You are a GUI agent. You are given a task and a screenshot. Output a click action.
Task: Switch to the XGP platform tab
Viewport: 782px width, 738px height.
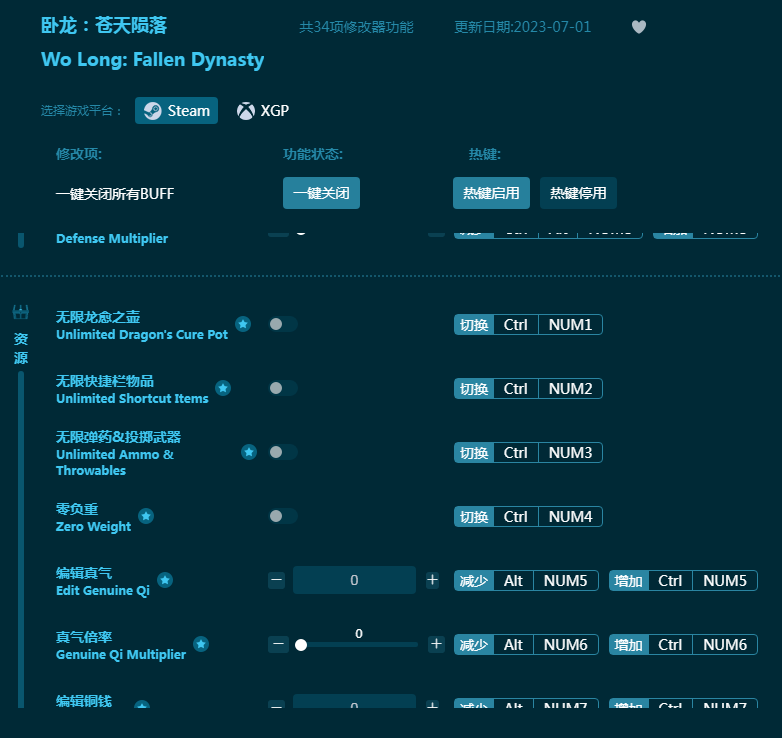263,111
